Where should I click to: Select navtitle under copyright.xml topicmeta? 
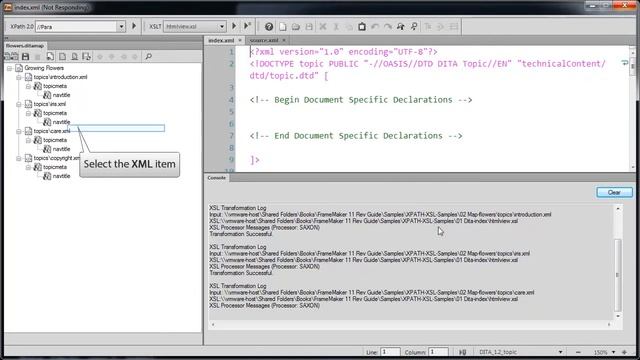pos(61,176)
